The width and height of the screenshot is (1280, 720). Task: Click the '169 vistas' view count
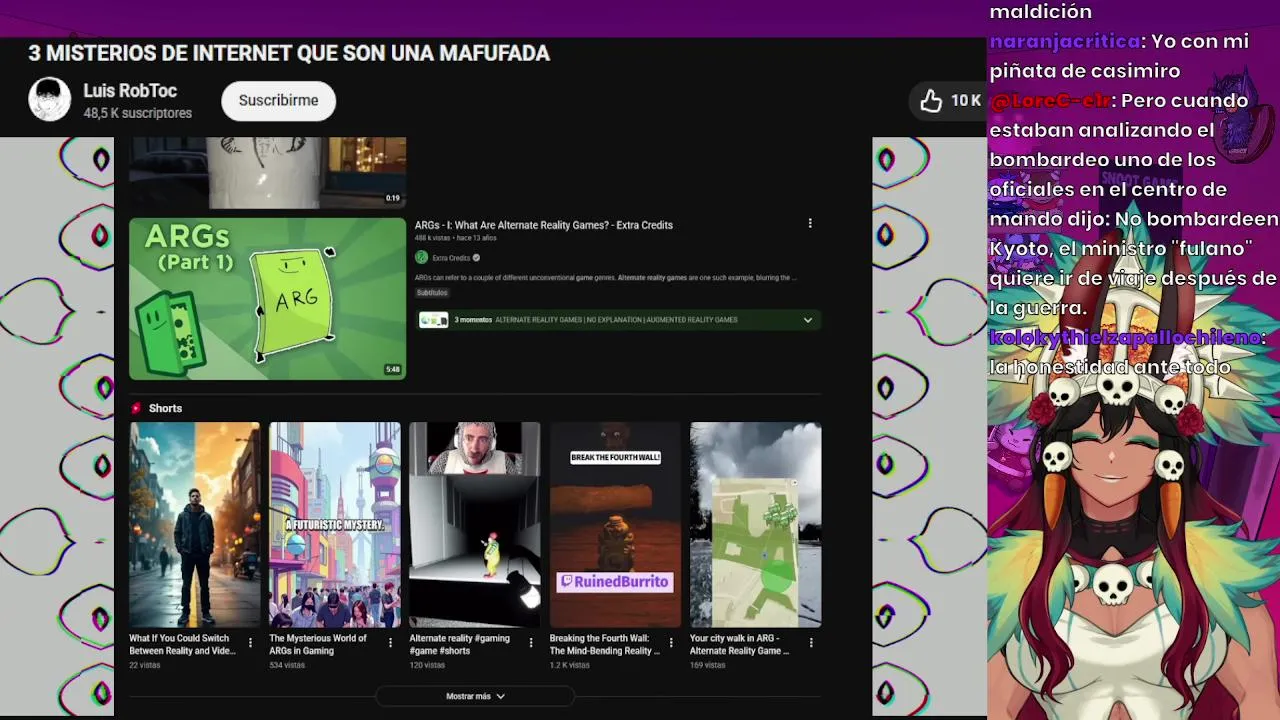pos(707,665)
